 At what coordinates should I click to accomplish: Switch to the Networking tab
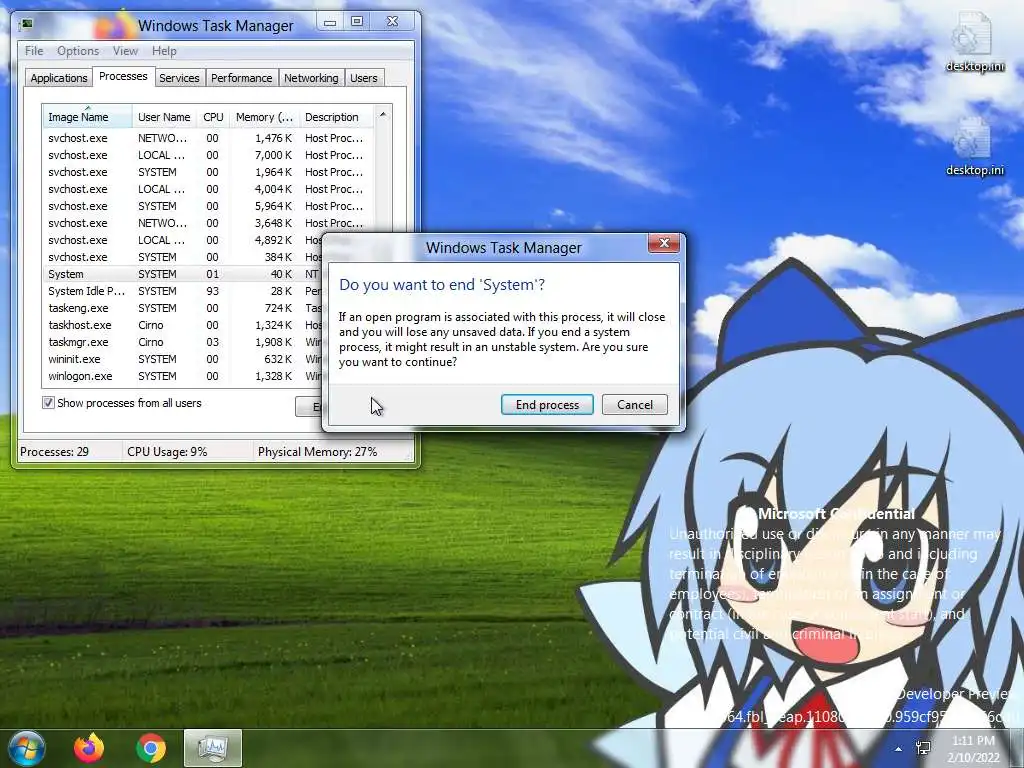point(311,78)
